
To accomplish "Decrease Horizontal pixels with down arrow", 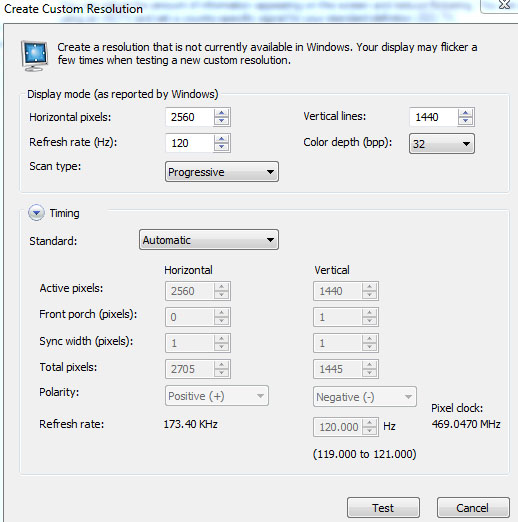I will 221,121.
